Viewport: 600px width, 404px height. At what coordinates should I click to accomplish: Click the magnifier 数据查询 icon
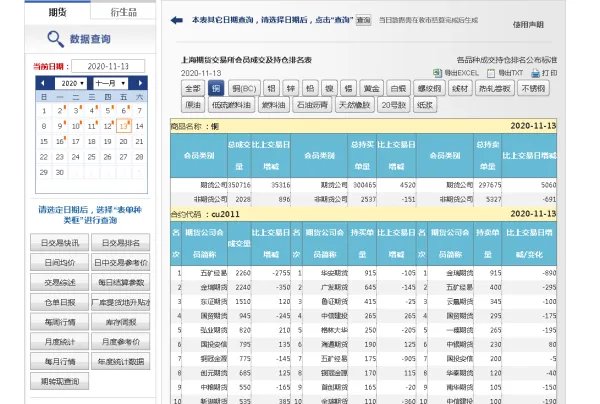coord(55,39)
